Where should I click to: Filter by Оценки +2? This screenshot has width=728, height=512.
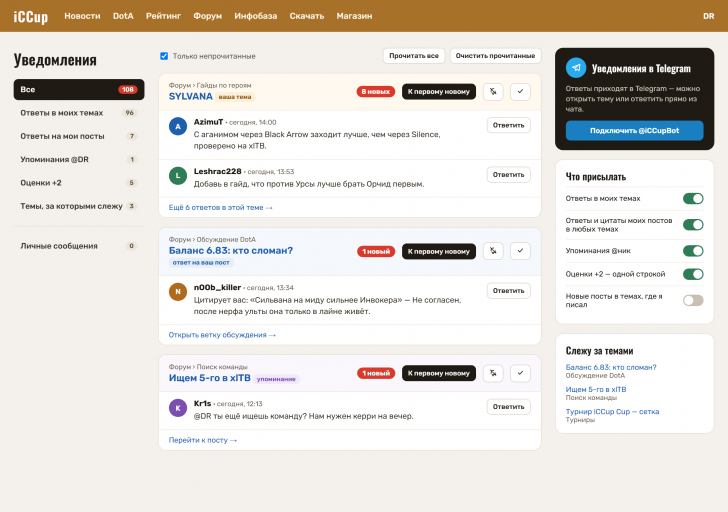coord(79,182)
